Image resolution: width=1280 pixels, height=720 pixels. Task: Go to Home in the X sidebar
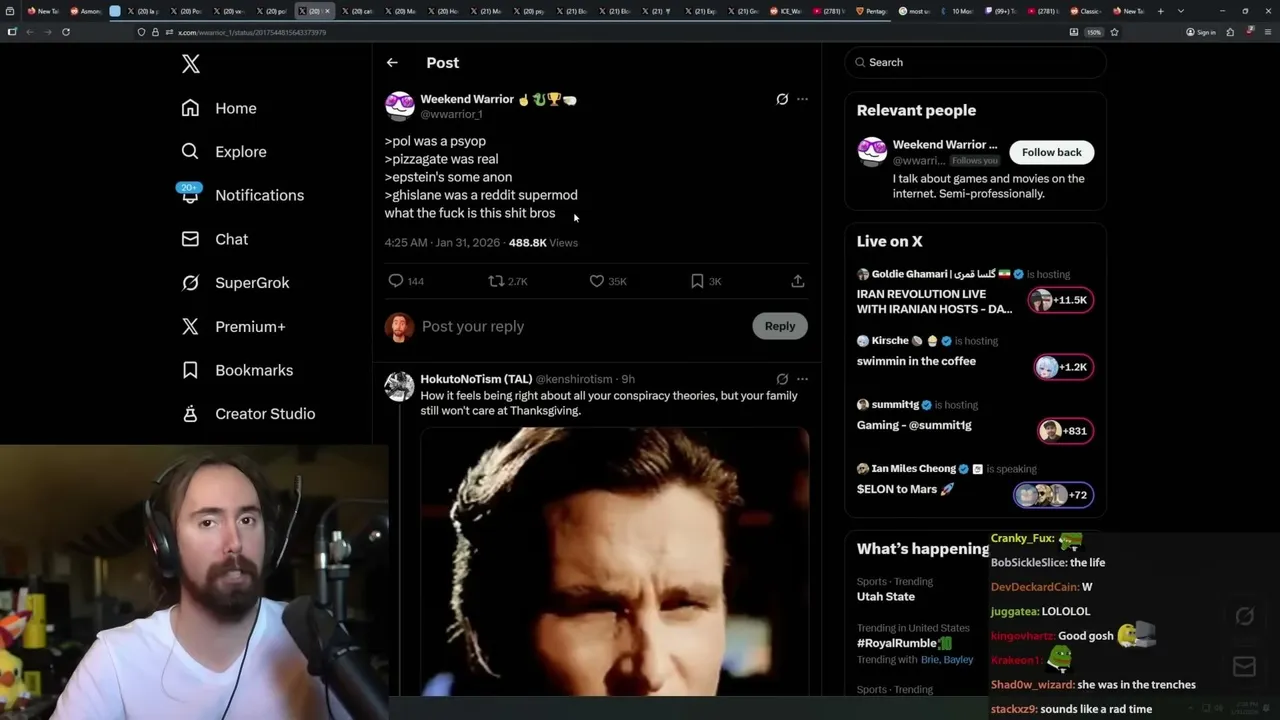pyautogui.click(x=219, y=108)
